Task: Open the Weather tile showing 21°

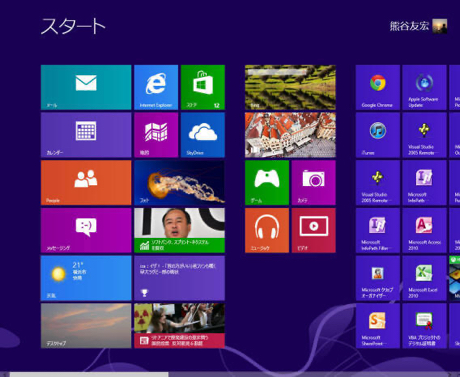Action: (x=86, y=278)
